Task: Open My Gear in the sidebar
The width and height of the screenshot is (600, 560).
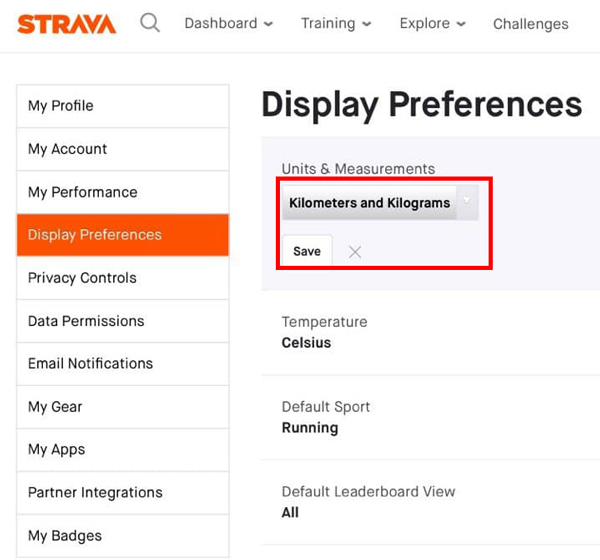Action: tap(122, 407)
